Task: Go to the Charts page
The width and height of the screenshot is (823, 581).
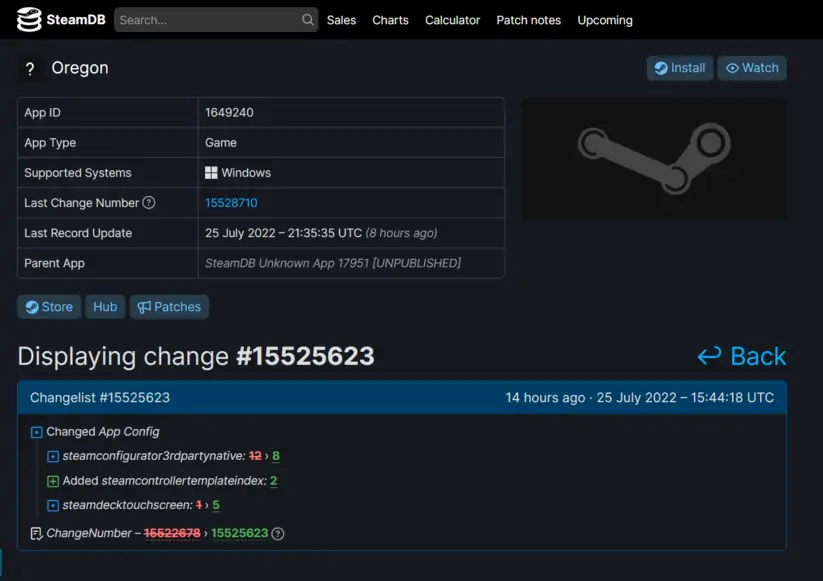Action: pos(390,20)
